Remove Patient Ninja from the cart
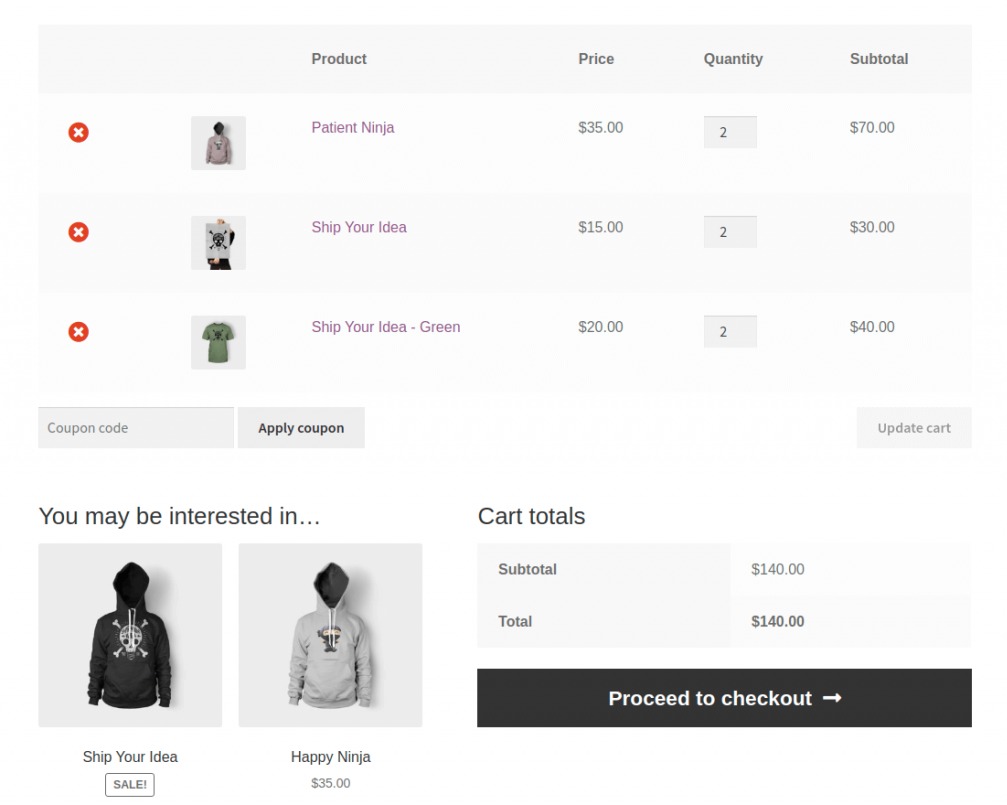This screenshot has width=1007, height=805. coord(78,132)
